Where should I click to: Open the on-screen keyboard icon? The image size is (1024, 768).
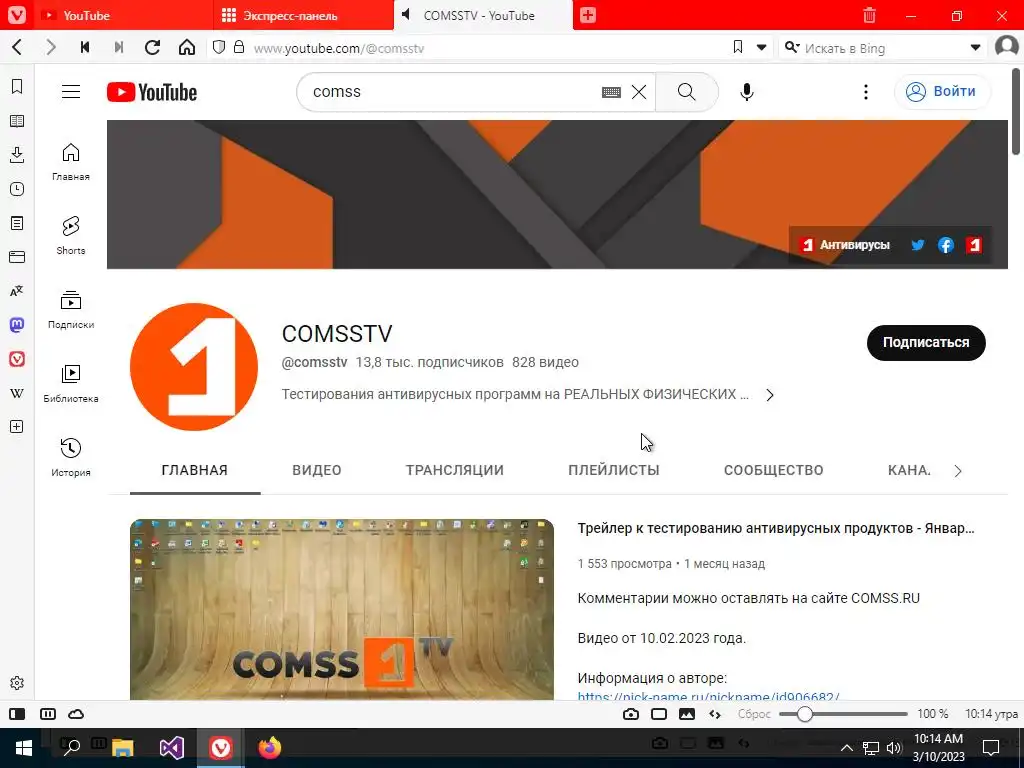(x=611, y=92)
